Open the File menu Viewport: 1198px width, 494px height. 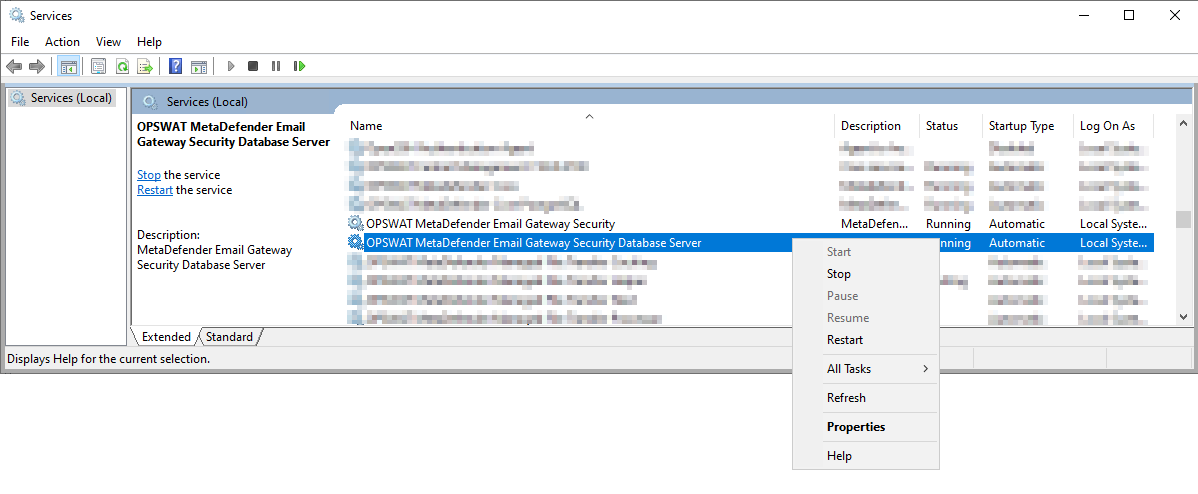(x=20, y=42)
